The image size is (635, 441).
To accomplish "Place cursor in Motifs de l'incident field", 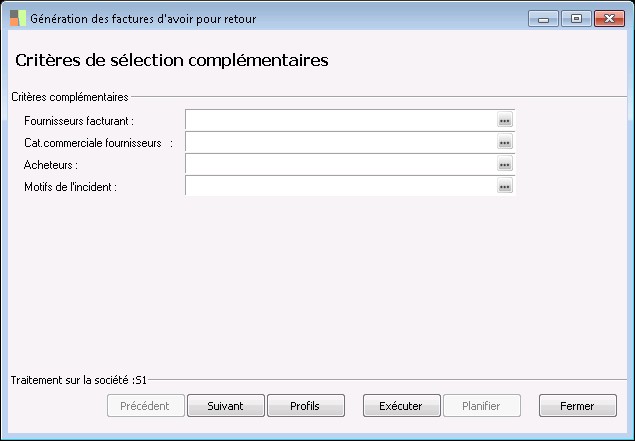I will 340,187.
